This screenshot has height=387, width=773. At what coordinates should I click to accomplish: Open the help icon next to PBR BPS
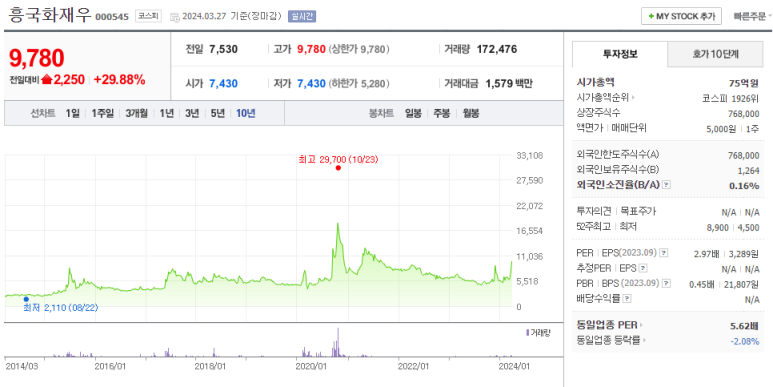[x=666, y=283]
